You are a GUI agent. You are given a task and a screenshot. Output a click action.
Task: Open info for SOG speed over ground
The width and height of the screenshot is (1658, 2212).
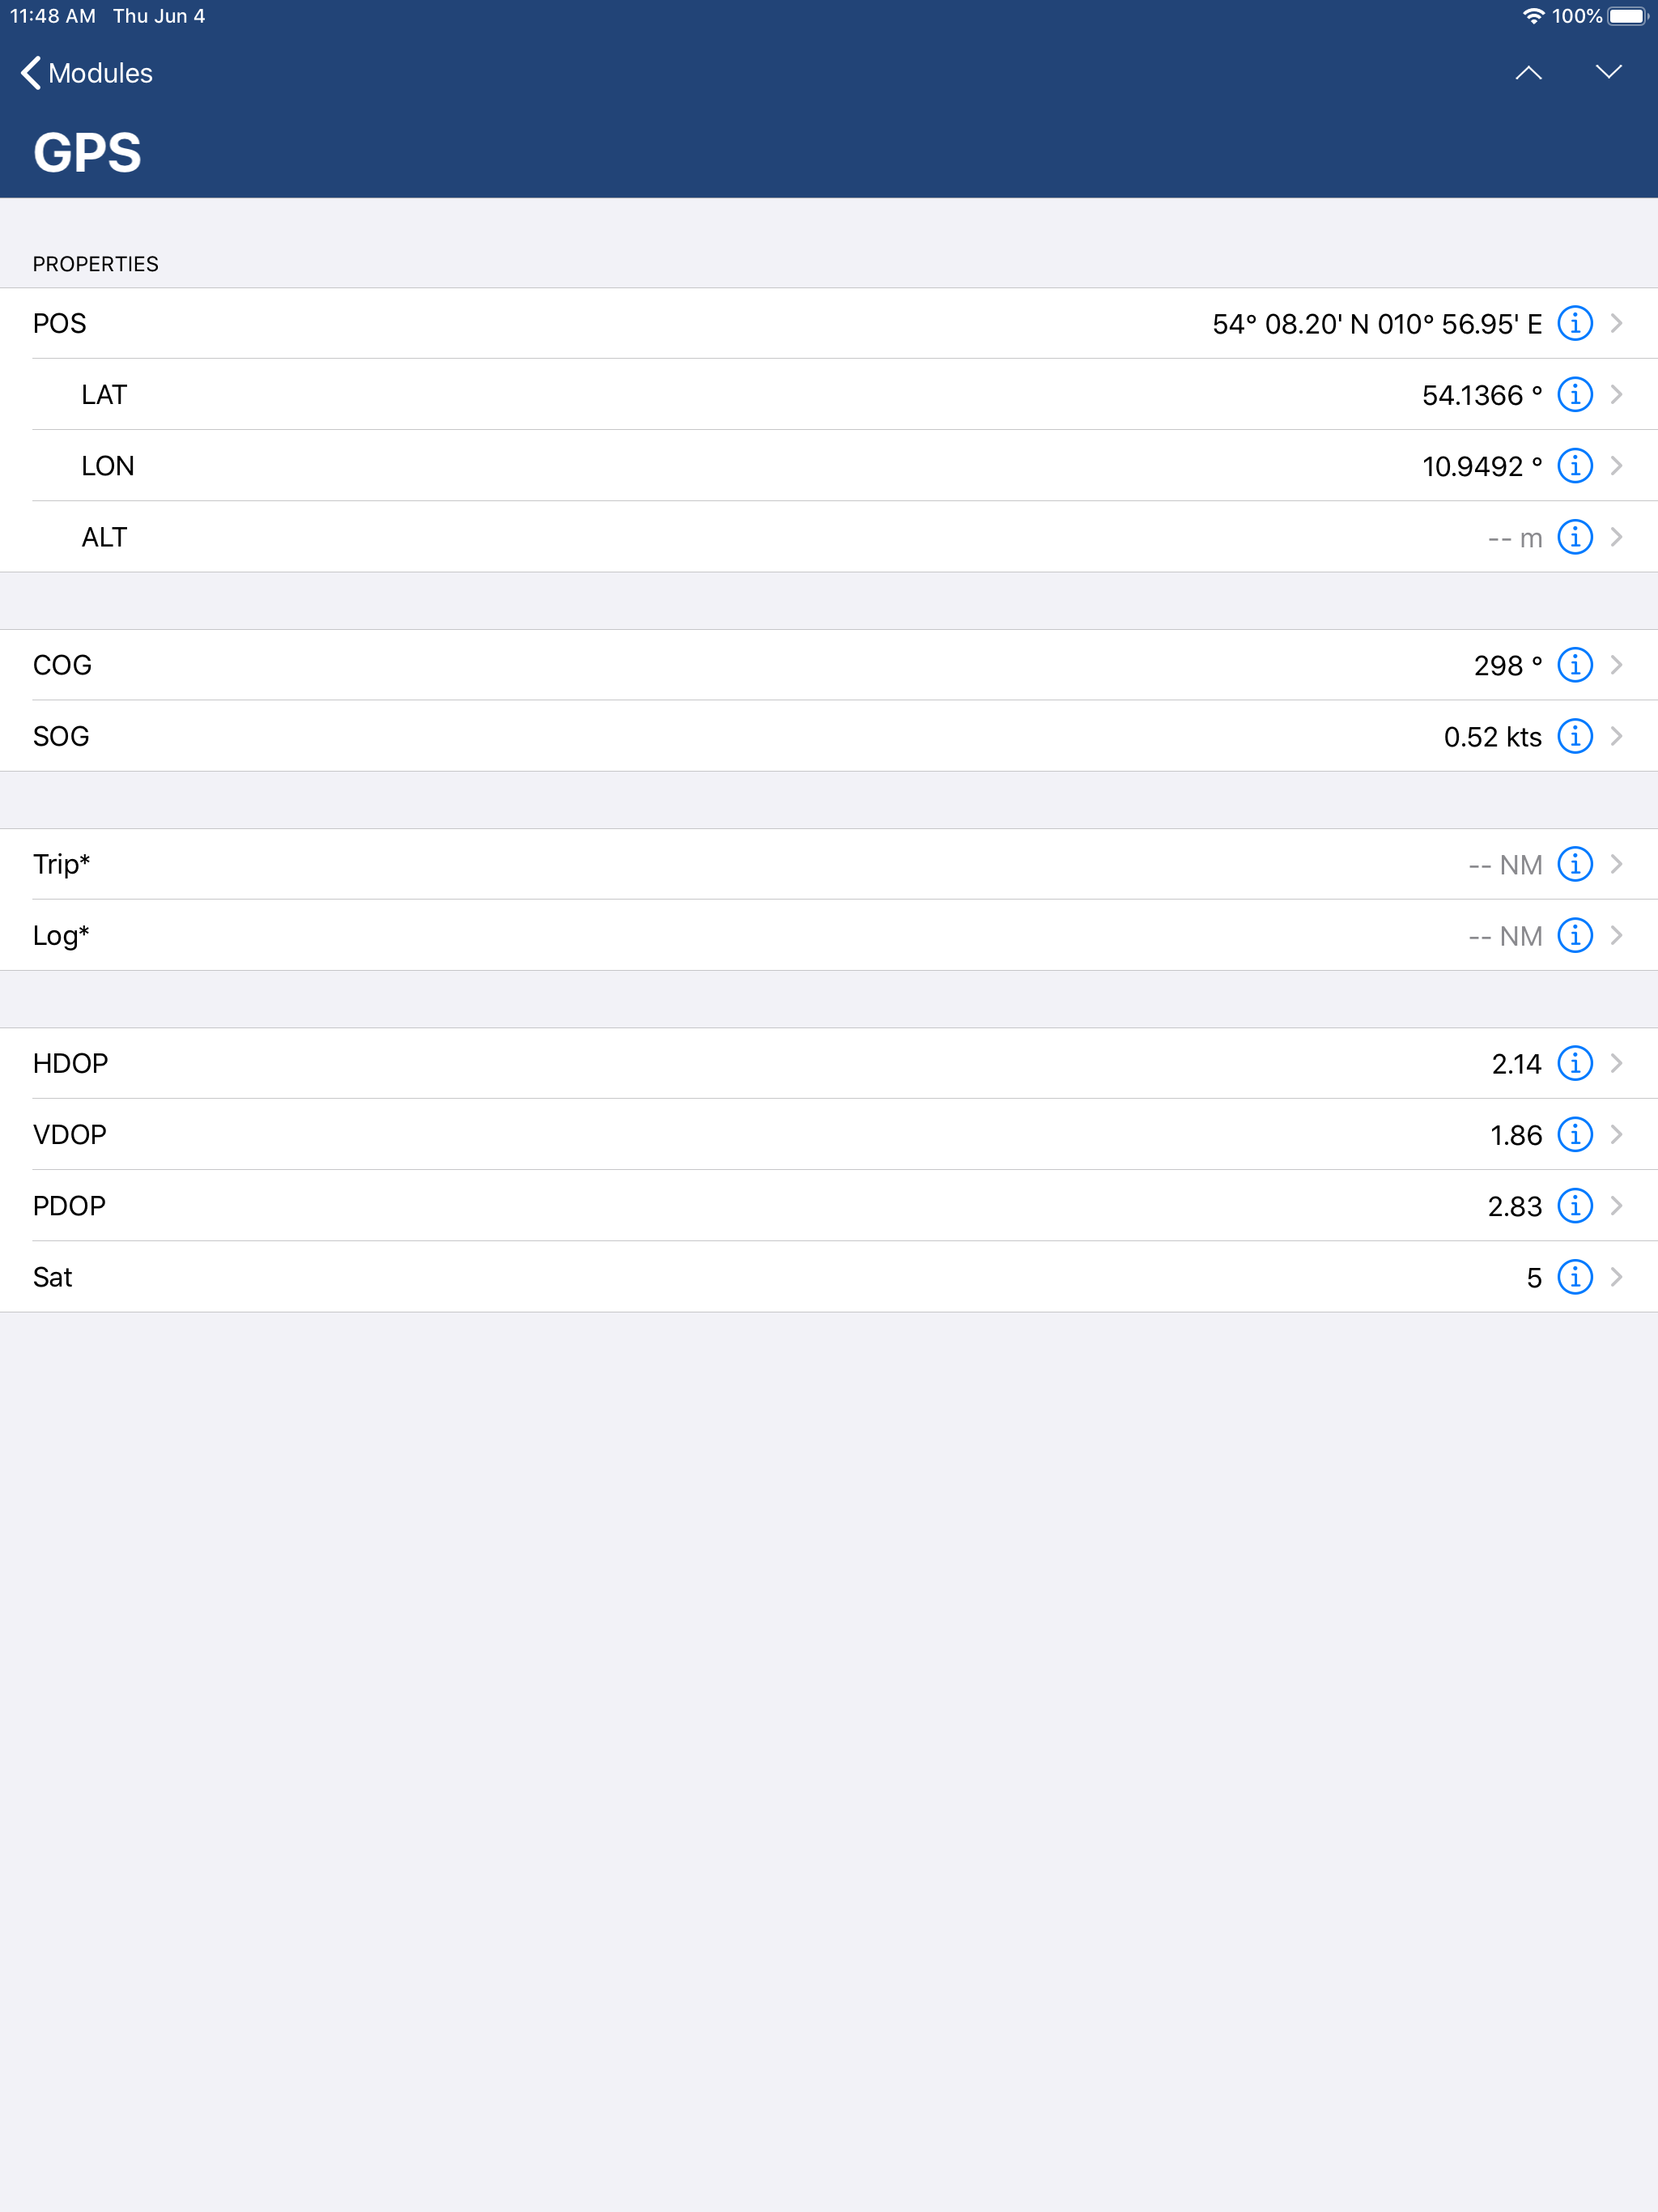pyautogui.click(x=1575, y=736)
